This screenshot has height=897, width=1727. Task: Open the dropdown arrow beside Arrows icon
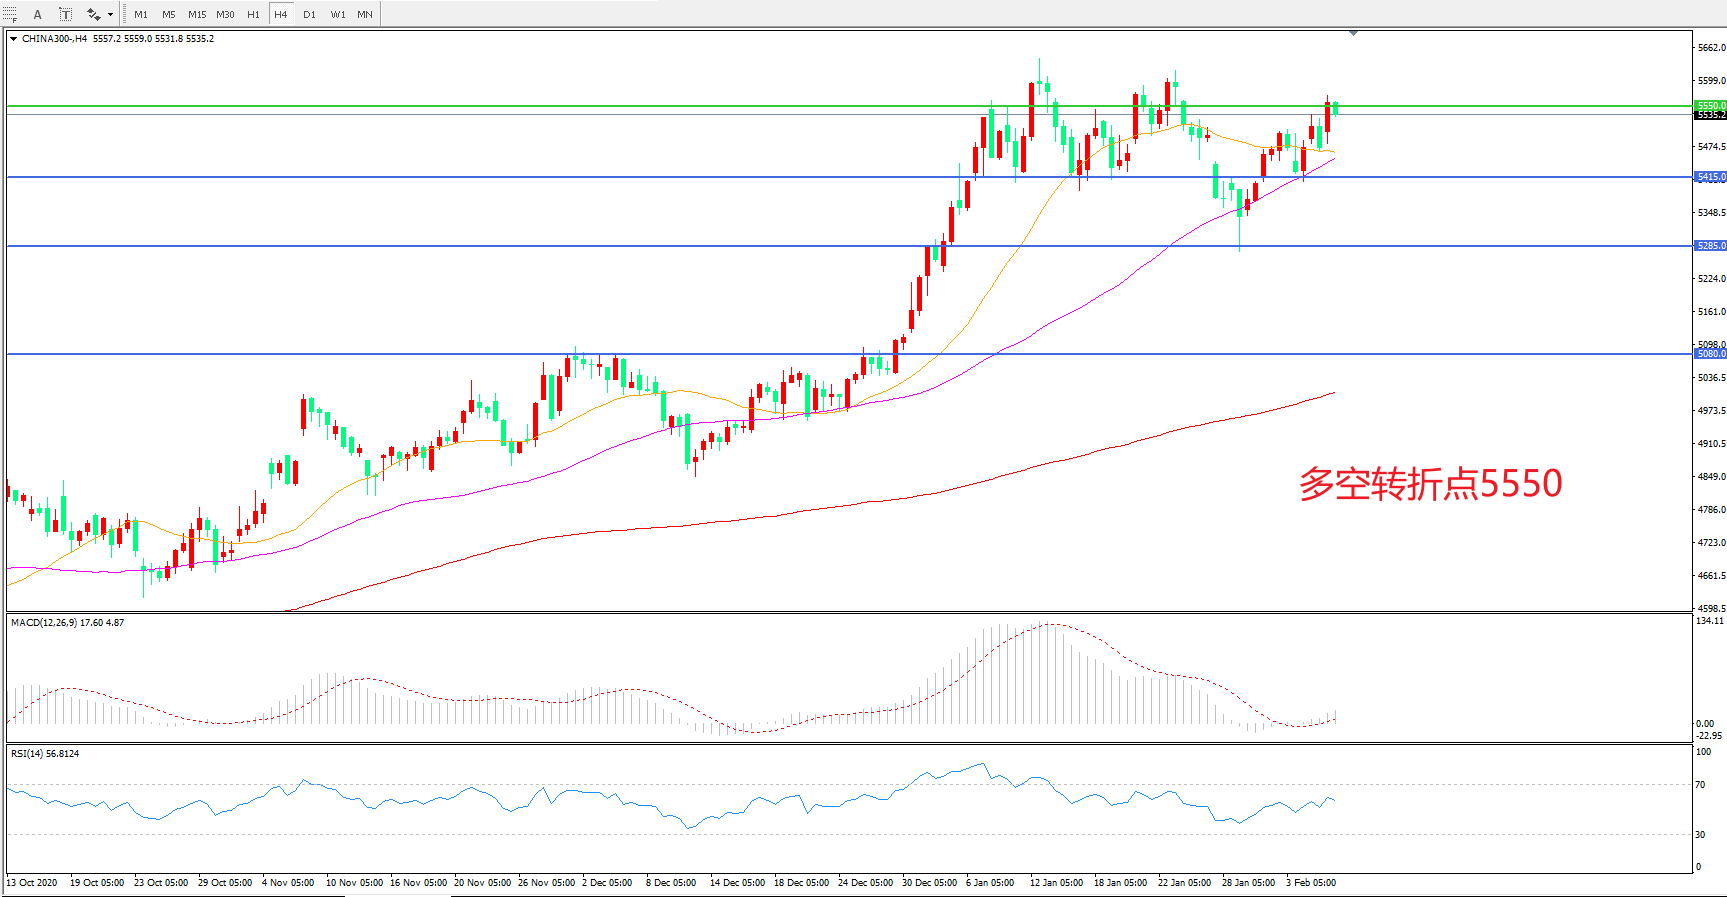click(110, 14)
